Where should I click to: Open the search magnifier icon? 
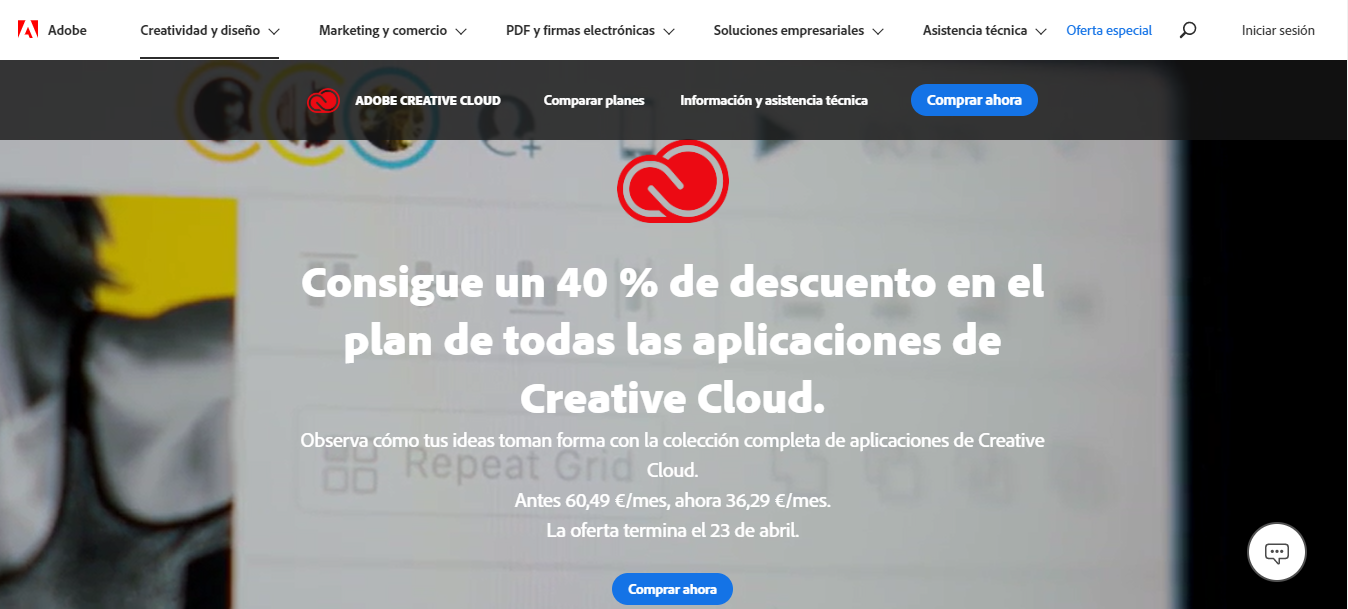click(x=1187, y=30)
